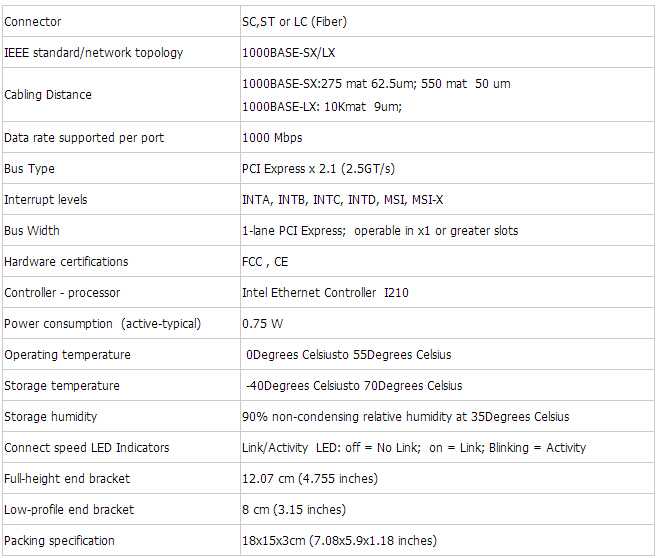The height and width of the screenshot is (558, 659).
Task: Click the IEEE standard/network topology label
Action: pos(93,53)
